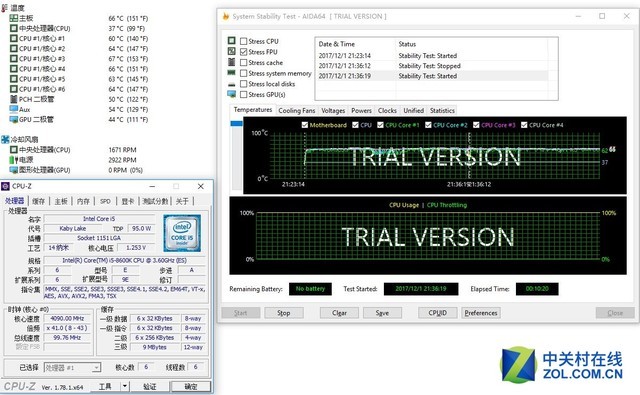
Task: Select the 21:36:12 Stability Test Stopped log row
Action: click(x=433, y=66)
